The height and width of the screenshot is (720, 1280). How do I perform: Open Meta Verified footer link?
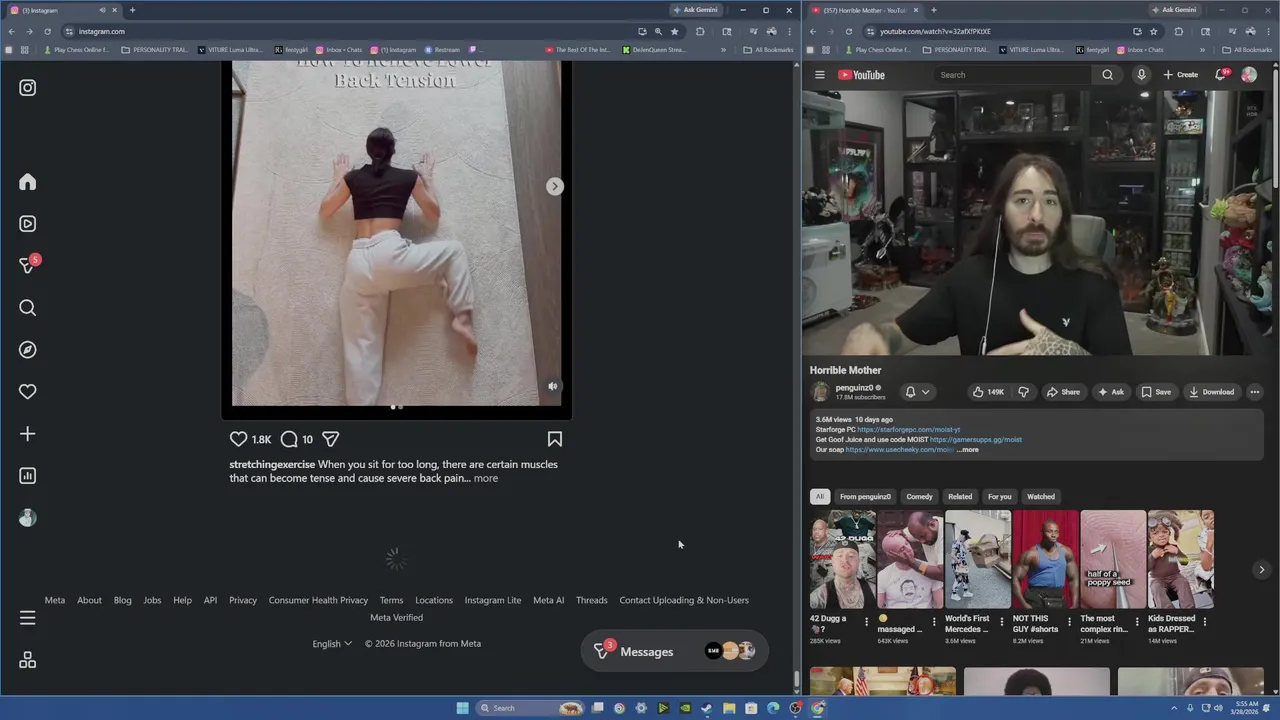tap(396, 617)
